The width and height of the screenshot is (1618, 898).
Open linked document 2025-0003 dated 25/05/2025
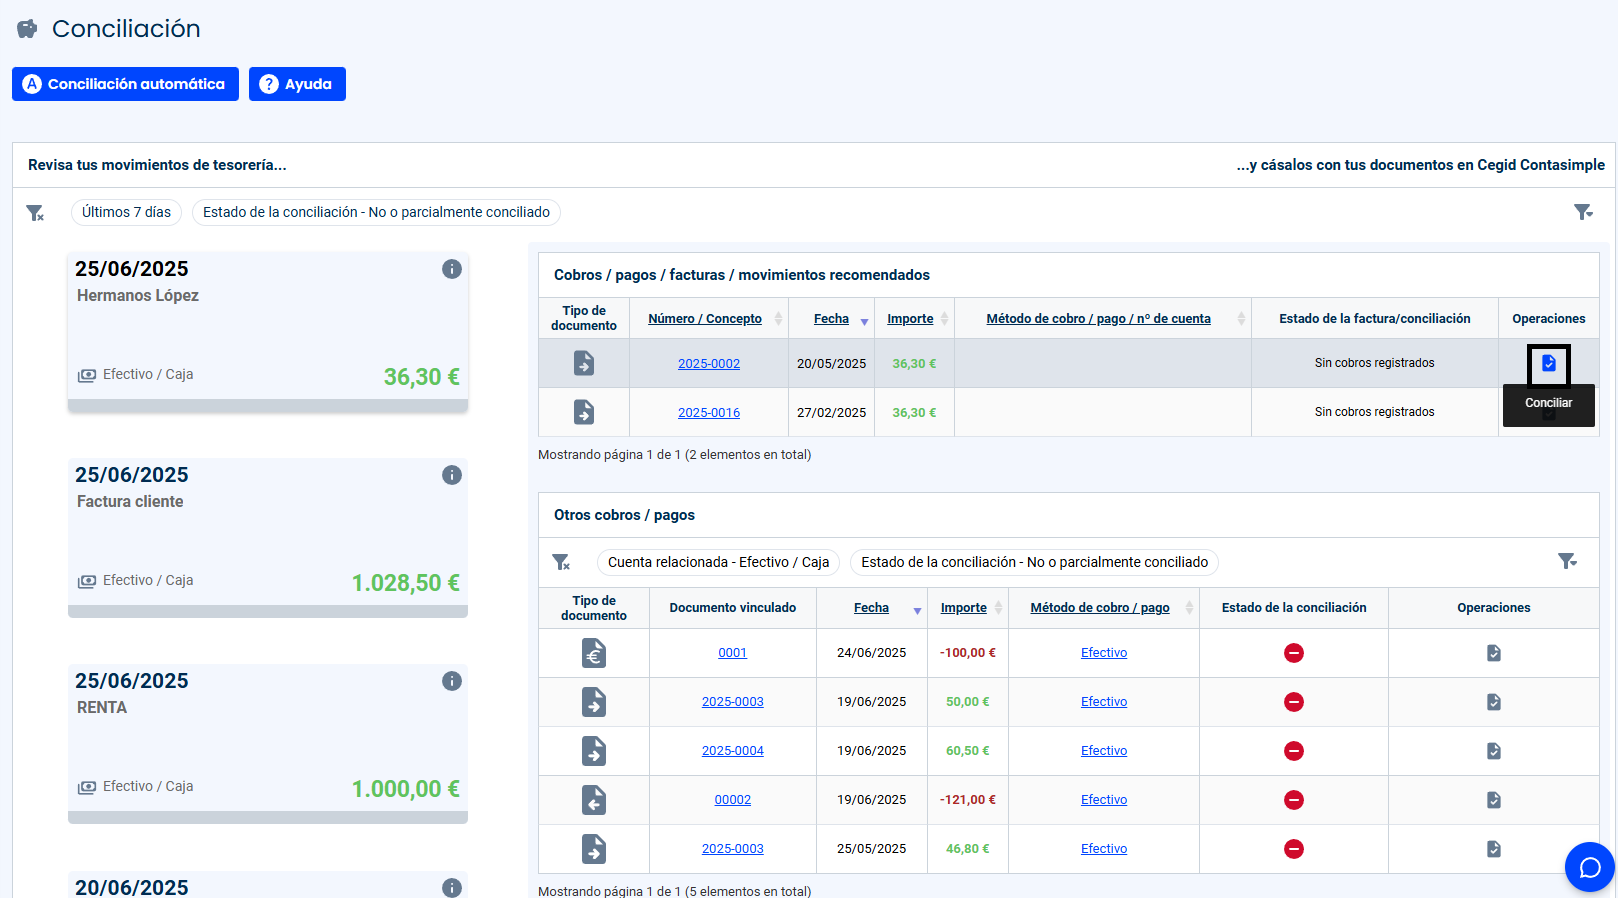(733, 849)
